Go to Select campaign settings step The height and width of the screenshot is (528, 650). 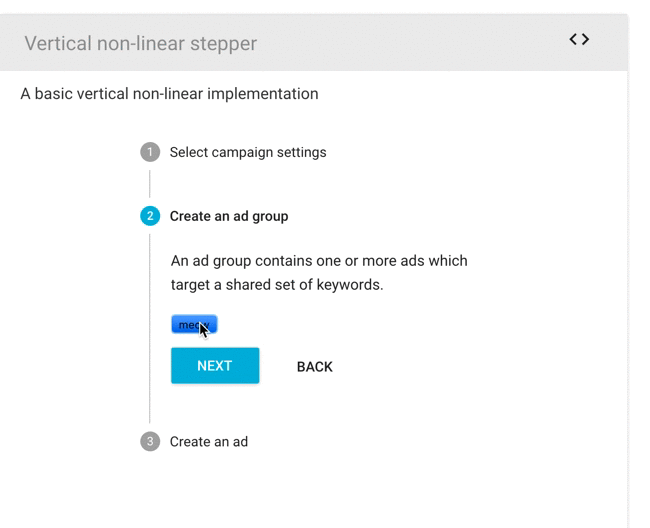248,152
